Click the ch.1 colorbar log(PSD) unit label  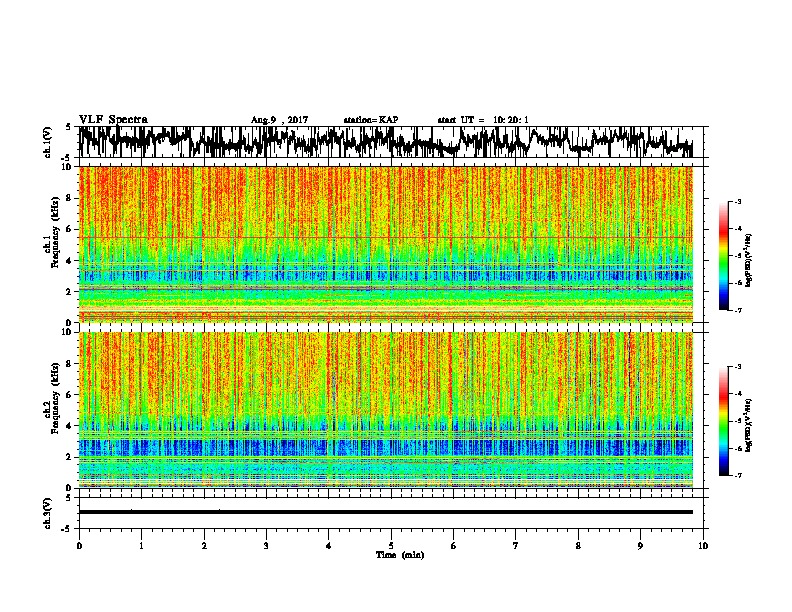point(749,261)
